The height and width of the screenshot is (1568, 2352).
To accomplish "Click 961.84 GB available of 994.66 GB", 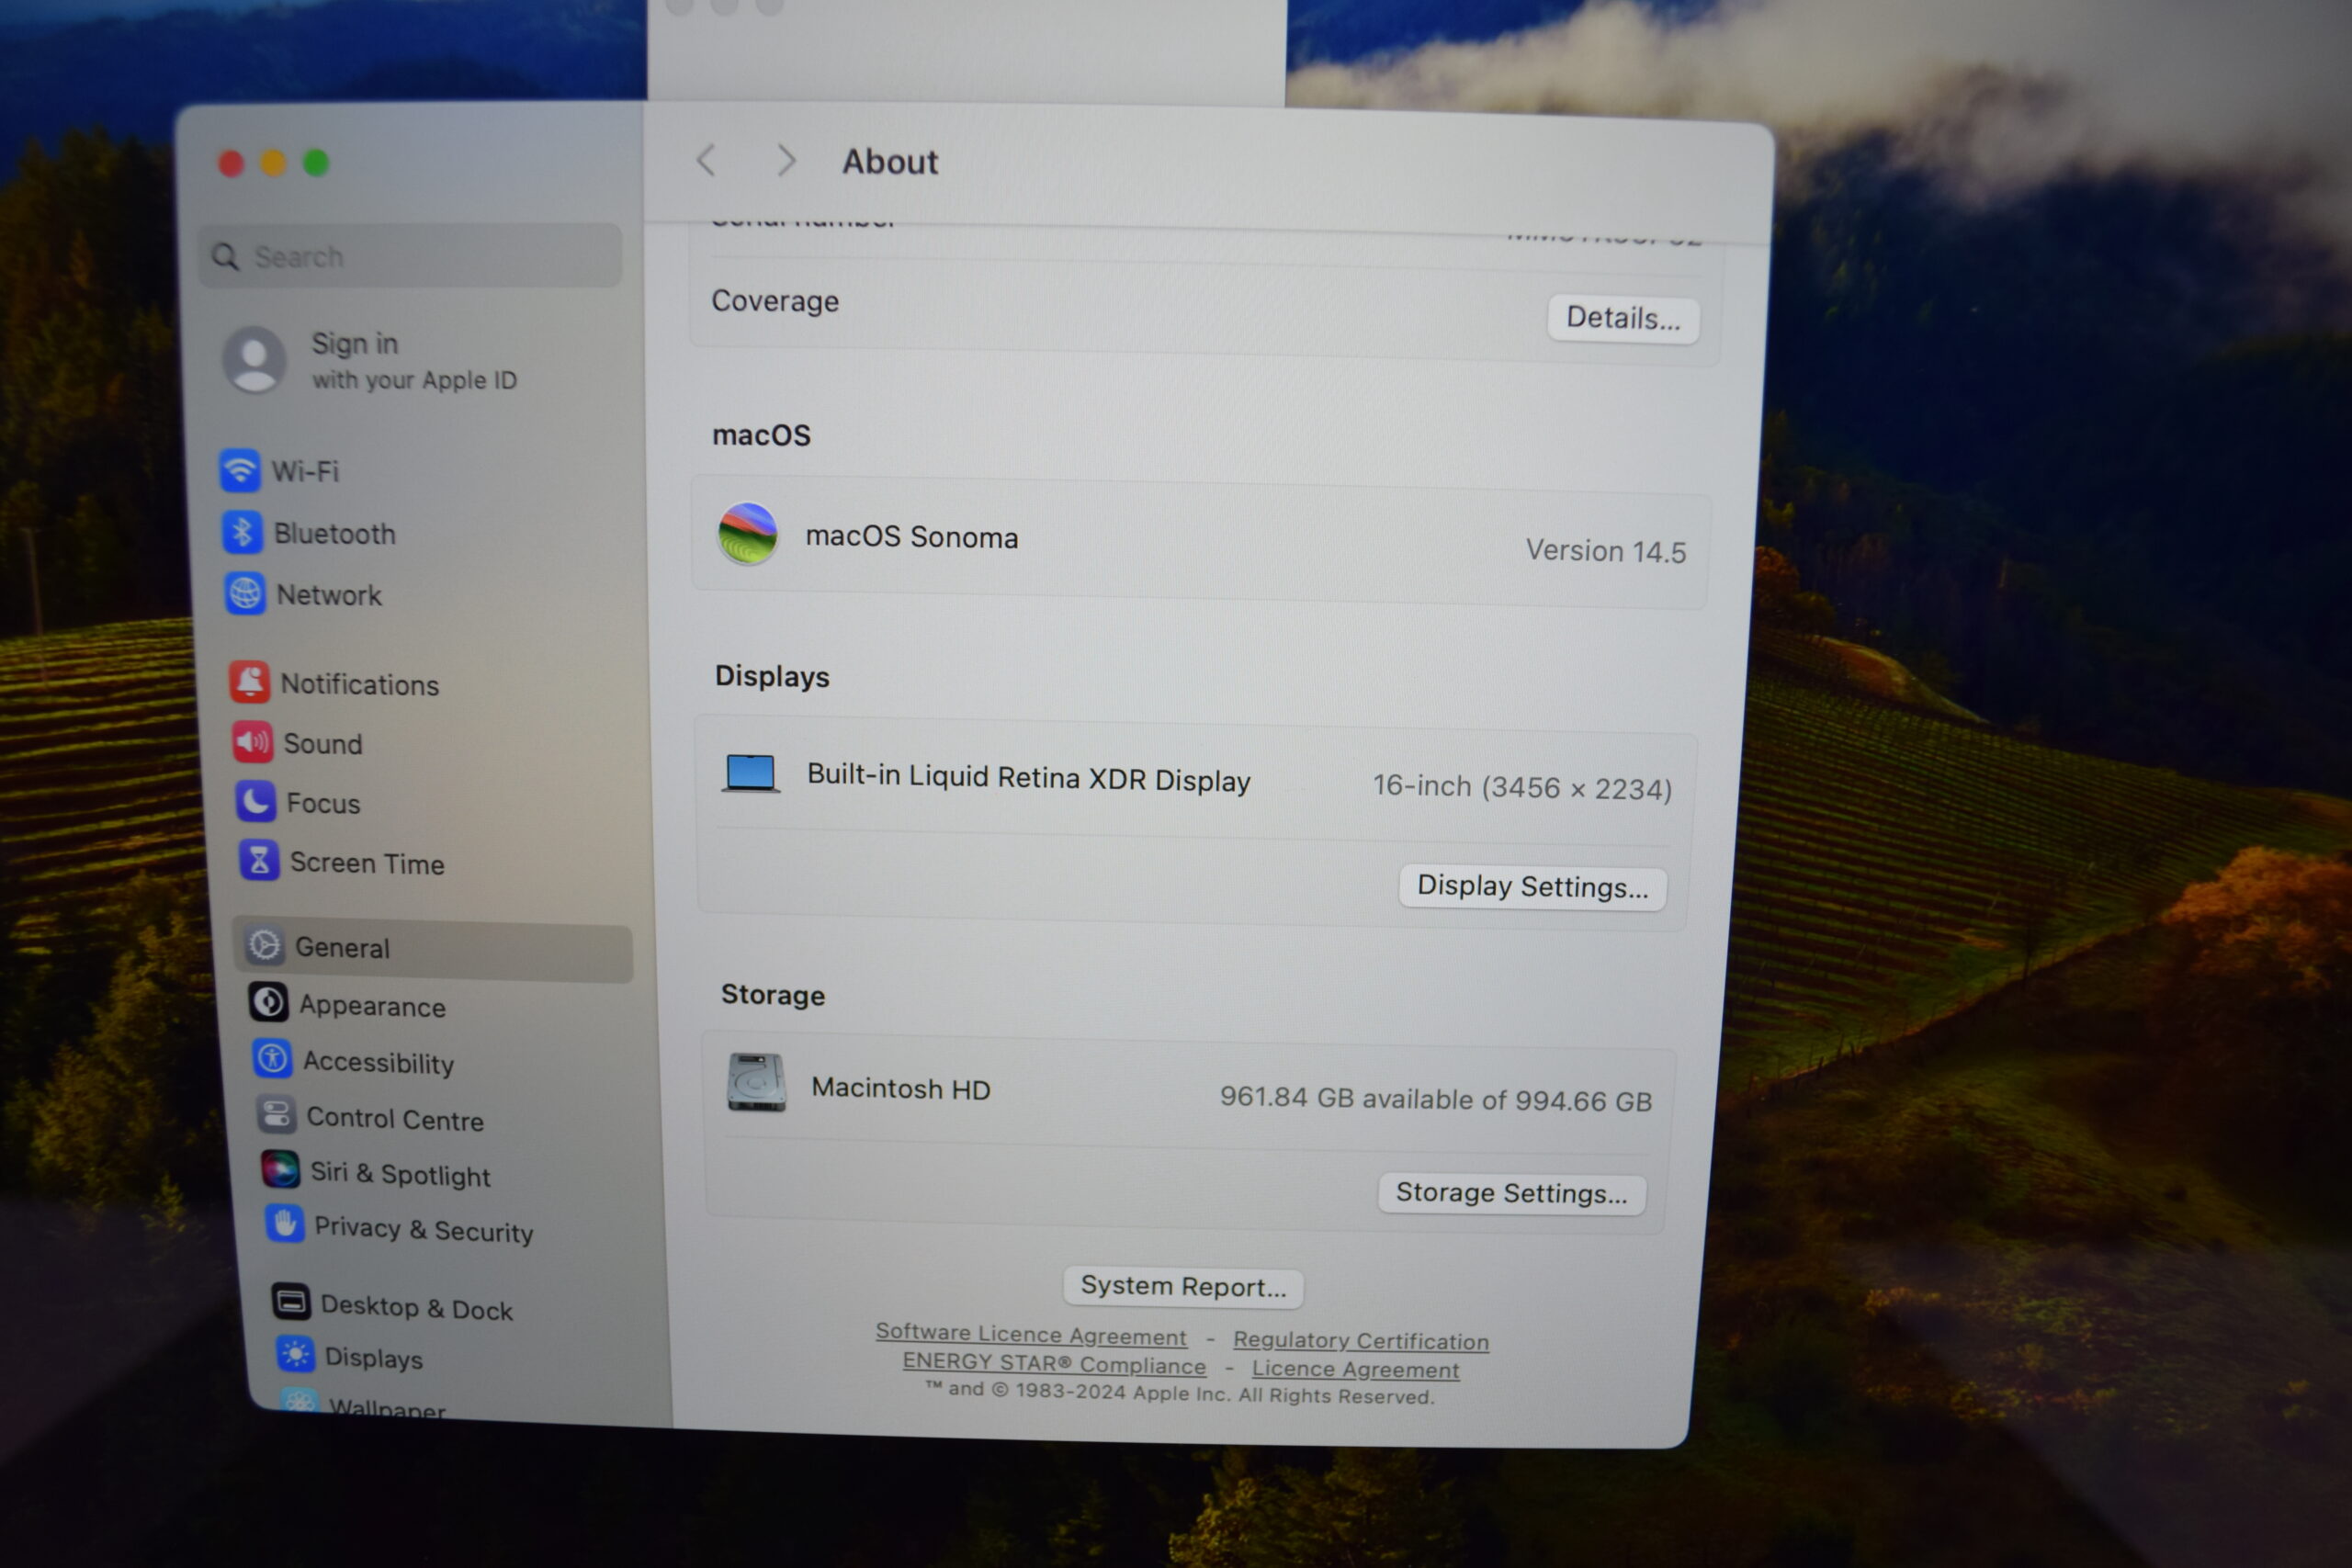I will [1436, 1100].
